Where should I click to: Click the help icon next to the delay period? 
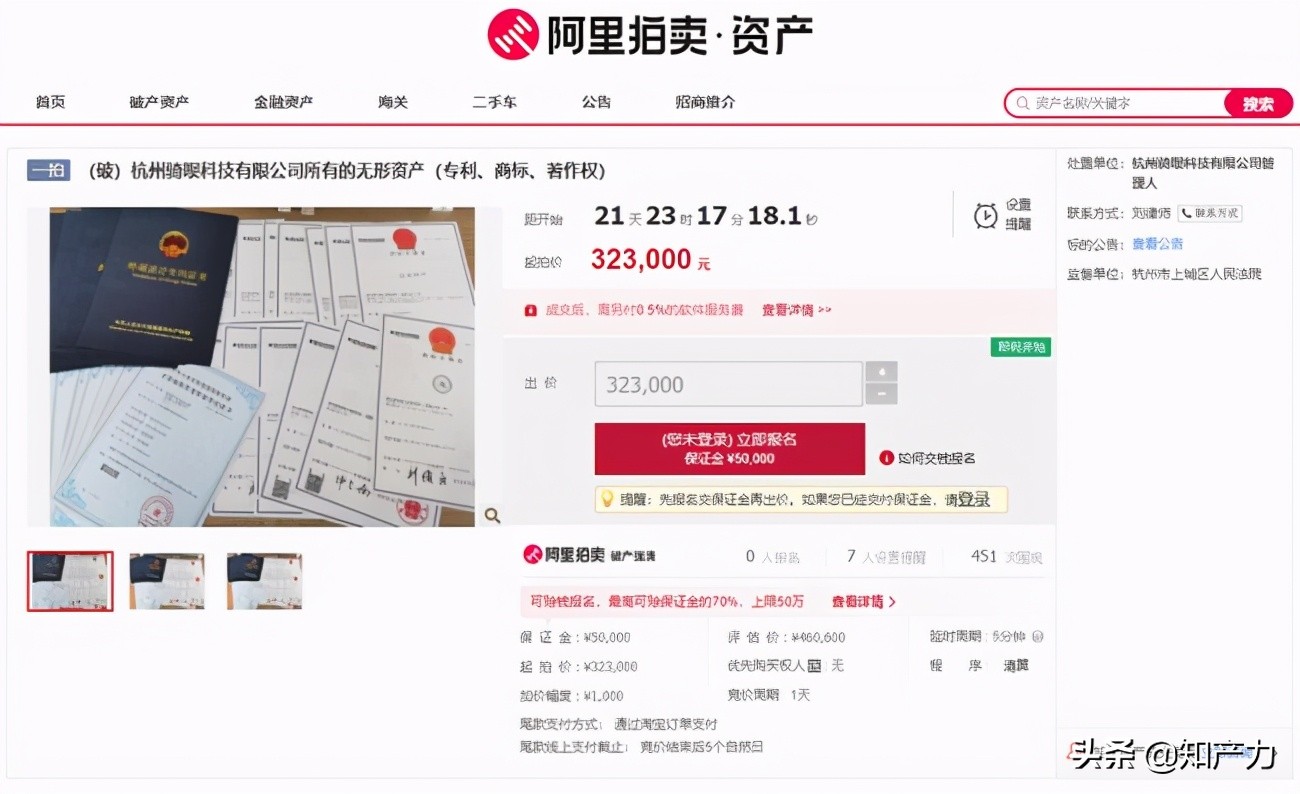point(1037,637)
